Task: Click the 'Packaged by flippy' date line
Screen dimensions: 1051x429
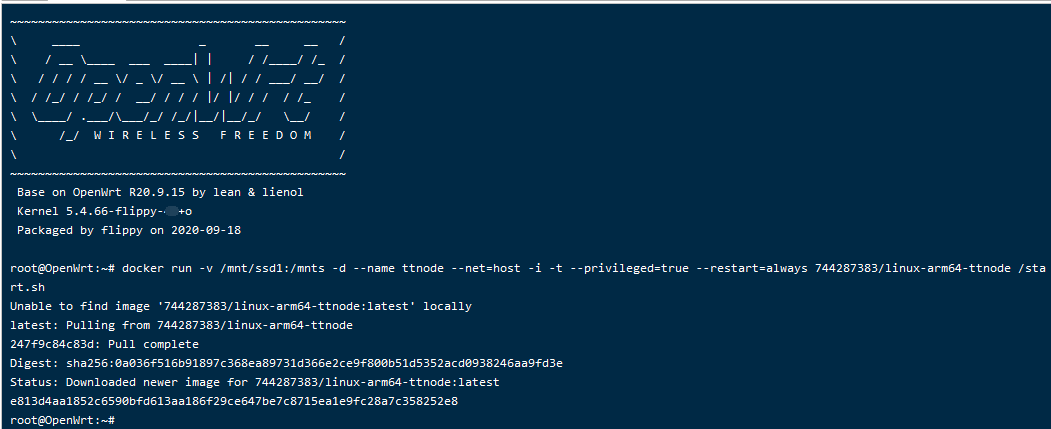Action: [x=129, y=230]
